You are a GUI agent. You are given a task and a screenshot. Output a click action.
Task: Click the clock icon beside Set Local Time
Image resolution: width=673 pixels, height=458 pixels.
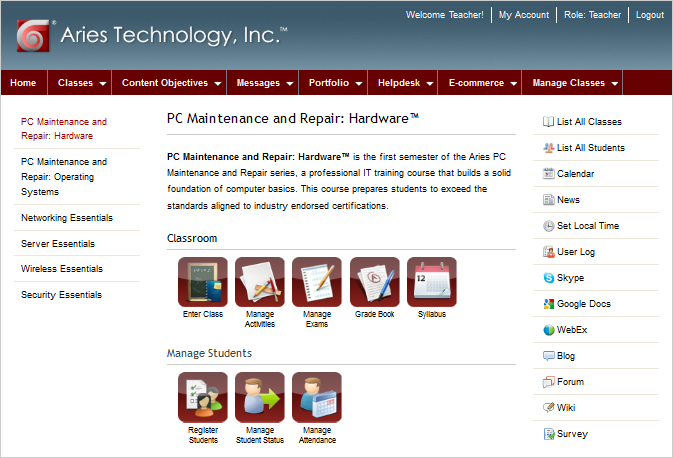click(x=548, y=226)
